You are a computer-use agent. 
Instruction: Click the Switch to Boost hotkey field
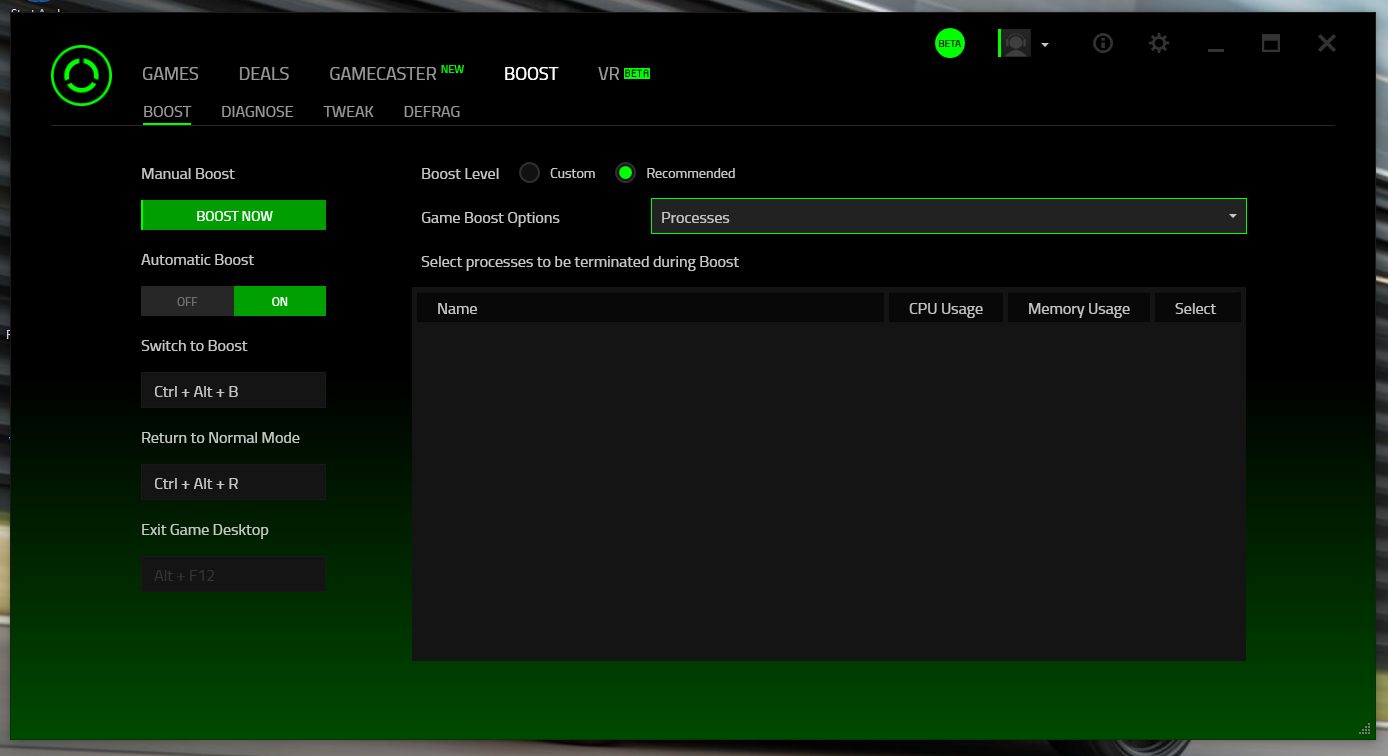[233, 390]
